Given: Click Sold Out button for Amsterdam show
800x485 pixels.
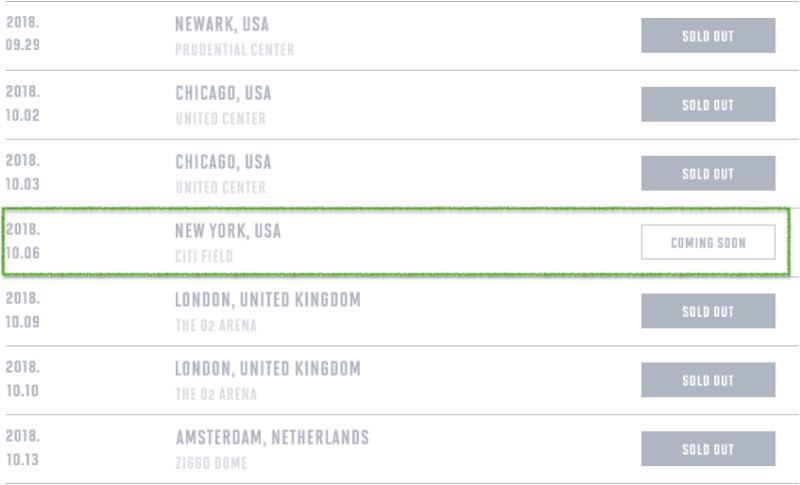Looking at the screenshot, I should pyautogui.click(x=708, y=449).
